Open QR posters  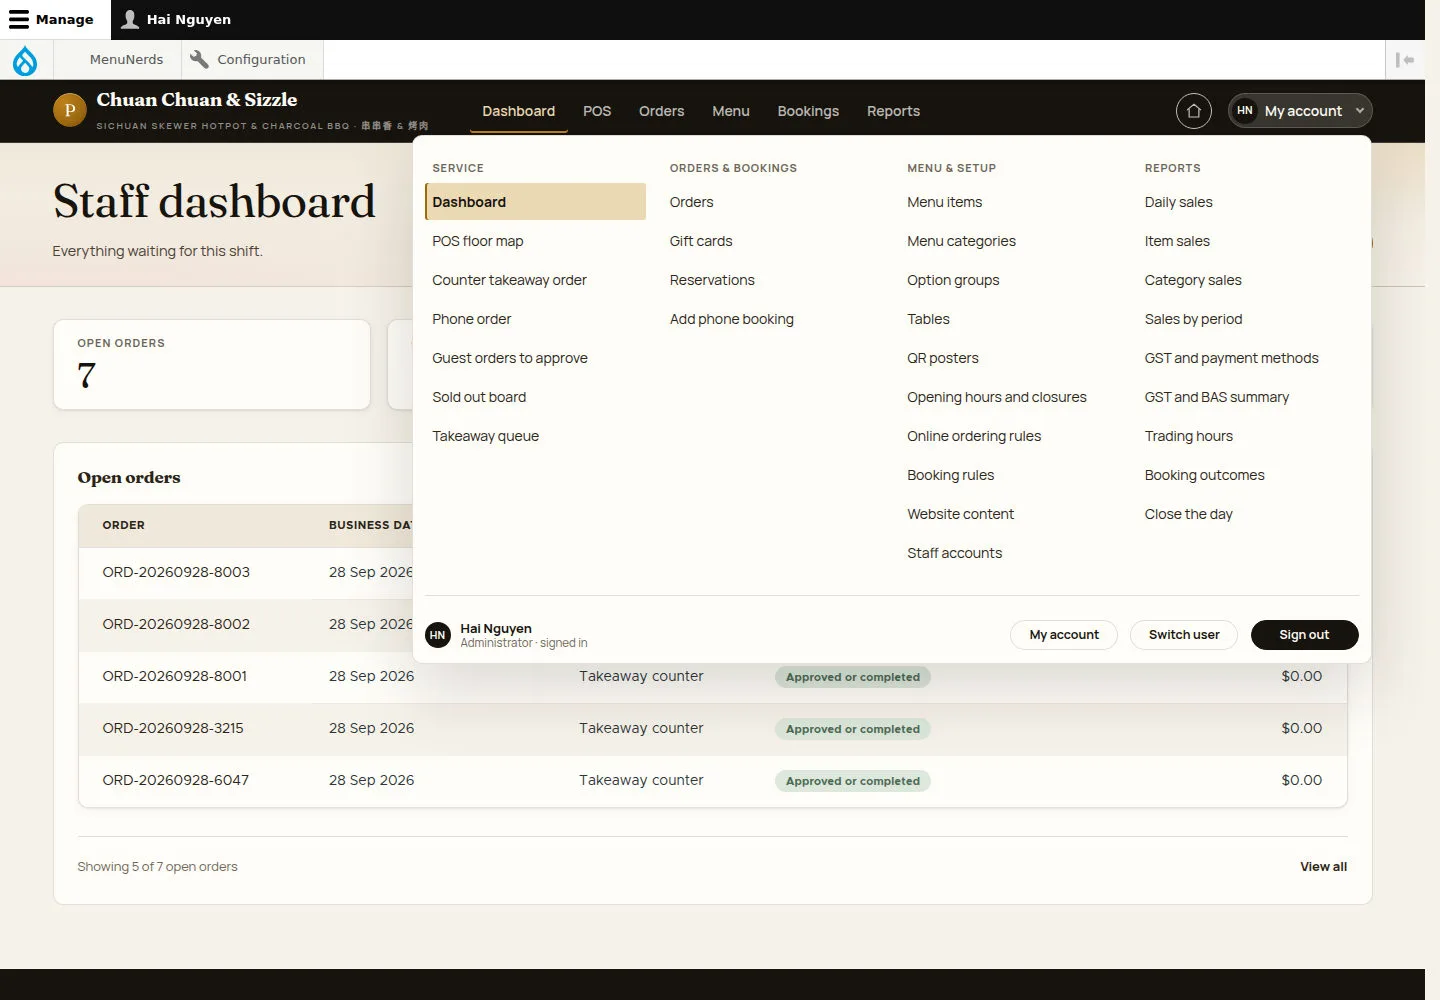point(943,358)
